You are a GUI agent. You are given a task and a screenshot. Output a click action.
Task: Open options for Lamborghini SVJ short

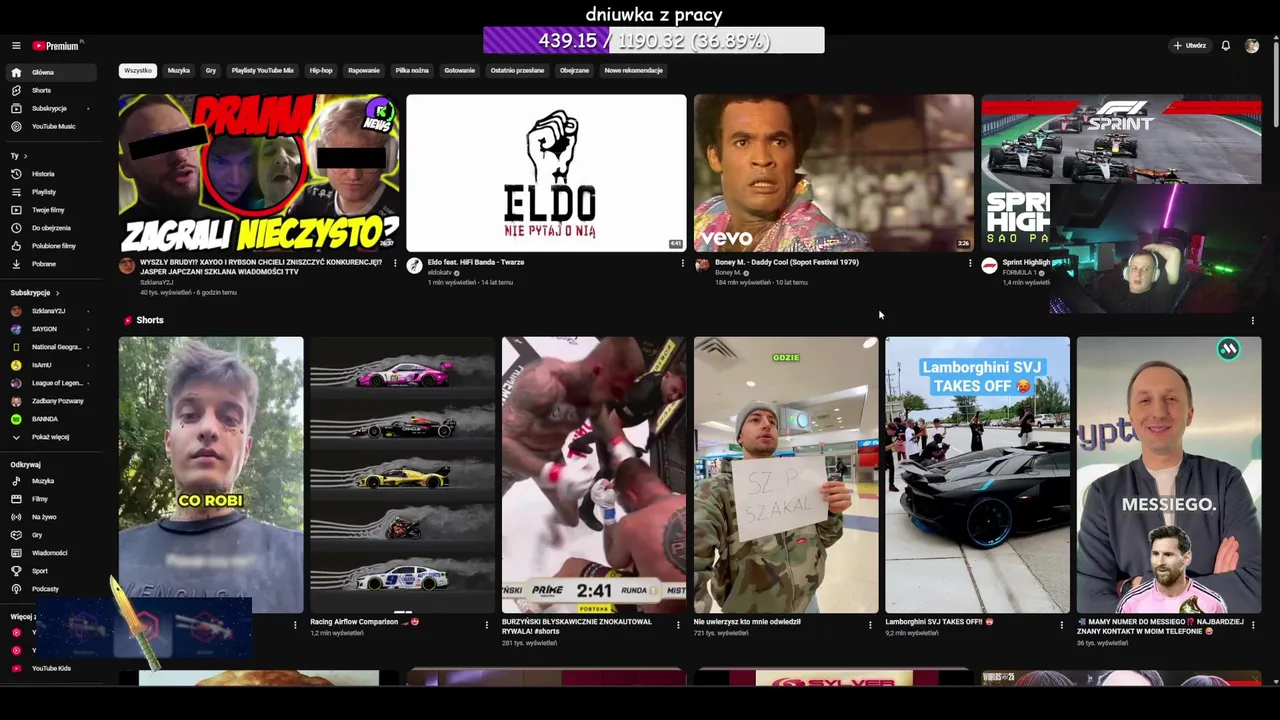coord(1062,625)
